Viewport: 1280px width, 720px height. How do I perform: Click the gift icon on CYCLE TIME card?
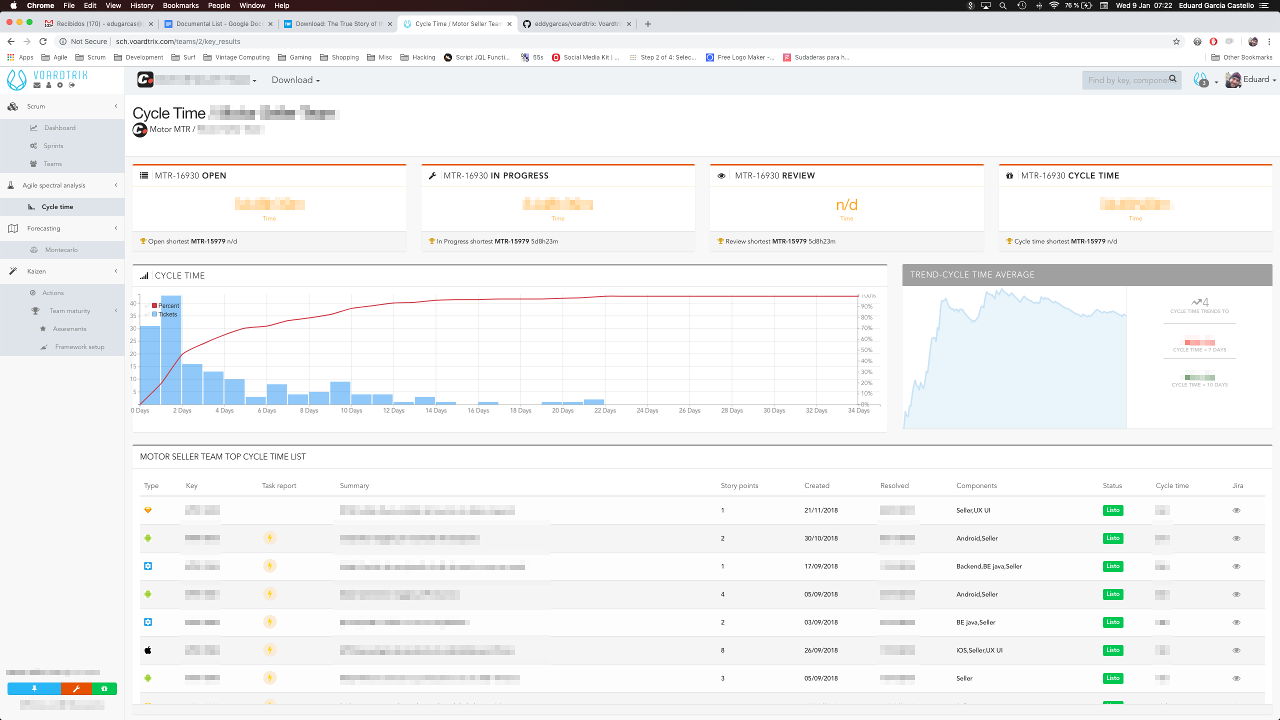(1010, 176)
